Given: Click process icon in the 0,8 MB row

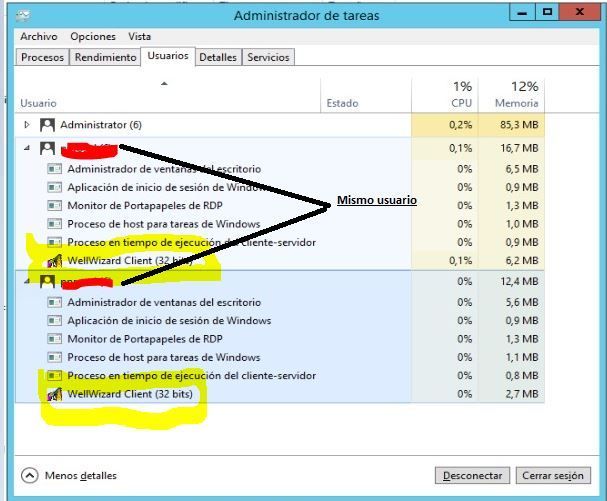Looking at the screenshot, I should coord(54,376).
